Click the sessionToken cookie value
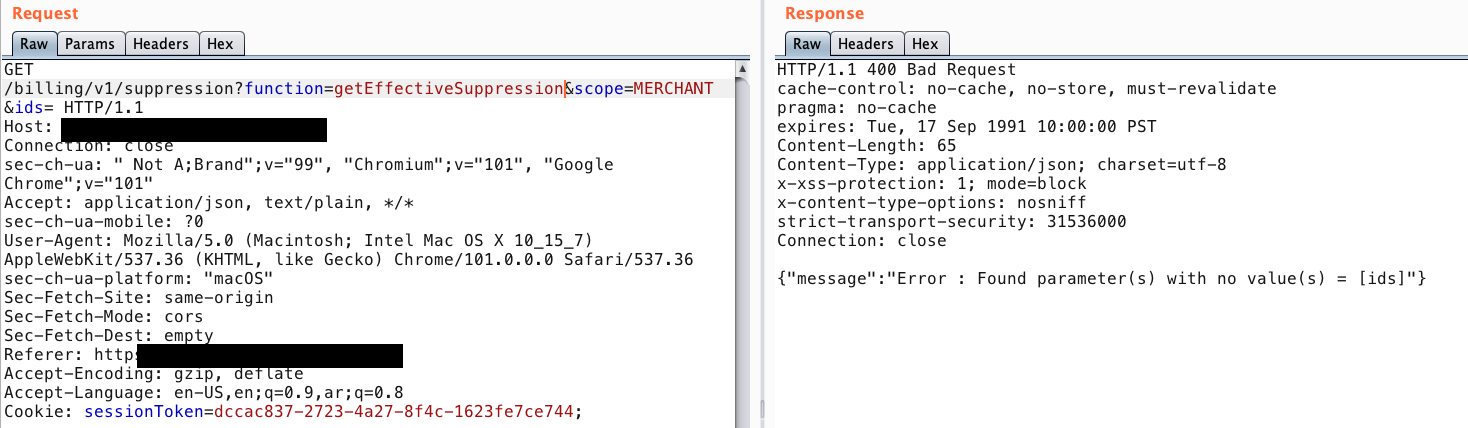 pyautogui.click(x=393, y=411)
